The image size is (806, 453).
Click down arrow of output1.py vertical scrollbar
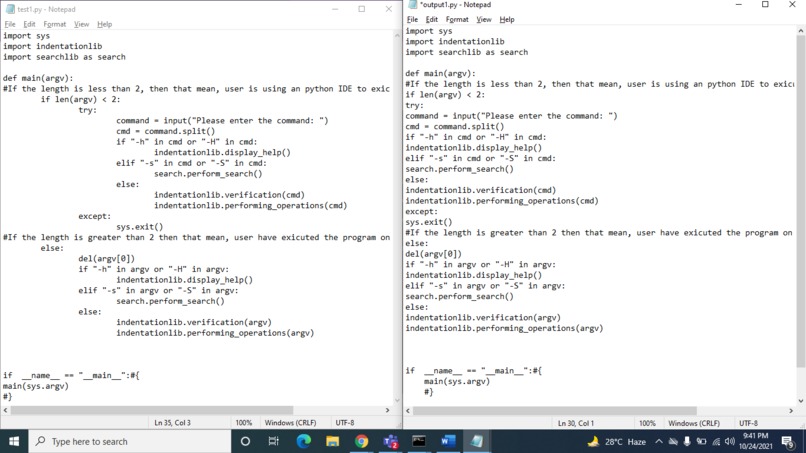(x=801, y=401)
